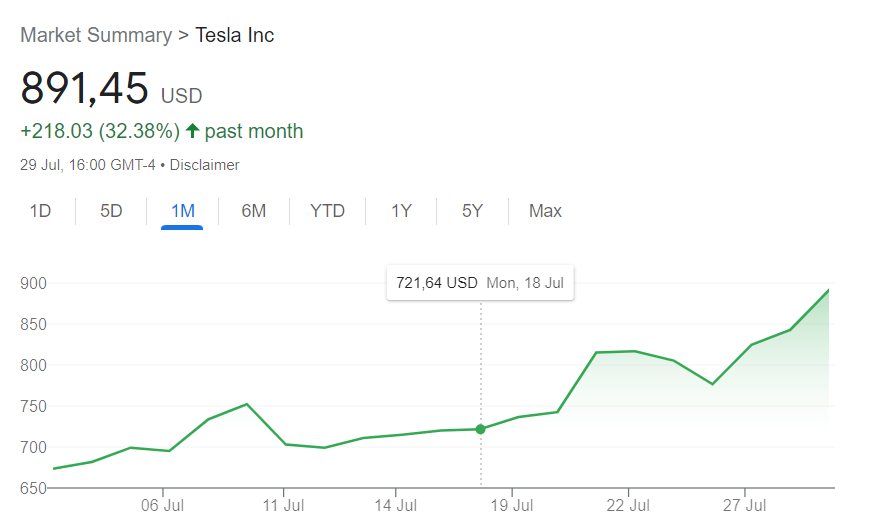Click the green upward arrow icon

192,131
